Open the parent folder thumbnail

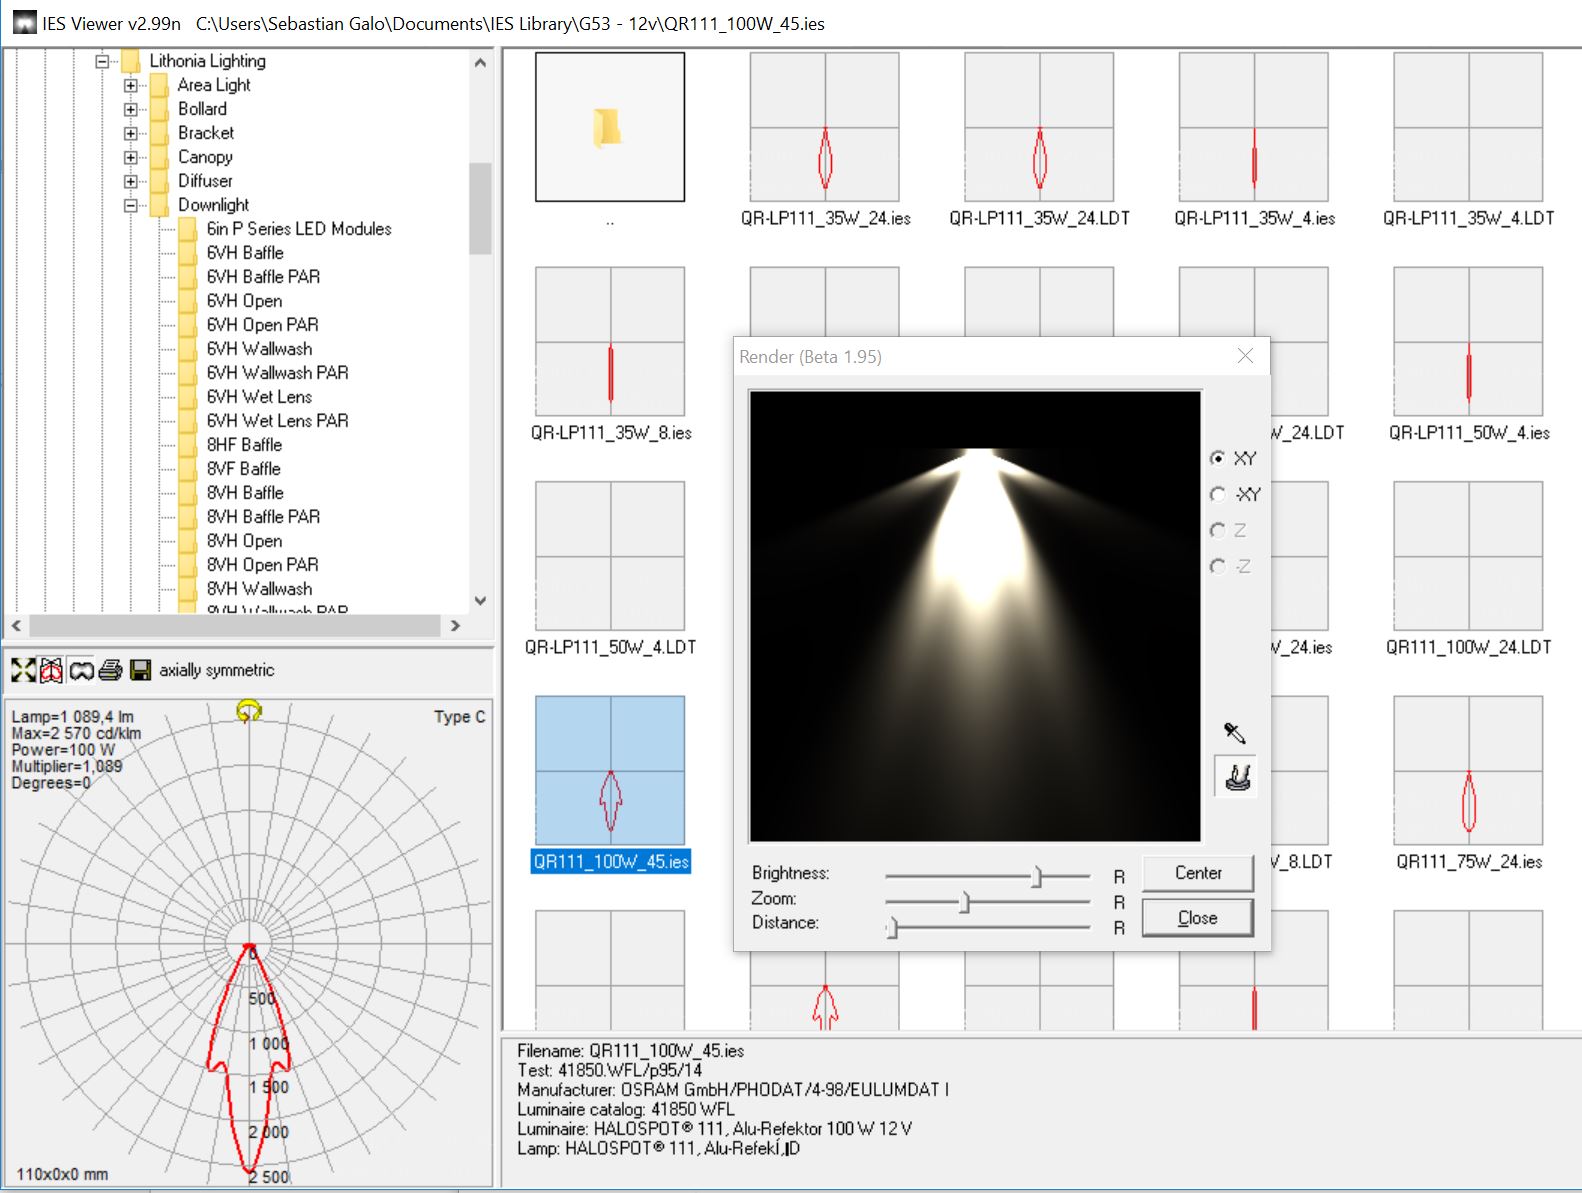[x=610, y=127]
